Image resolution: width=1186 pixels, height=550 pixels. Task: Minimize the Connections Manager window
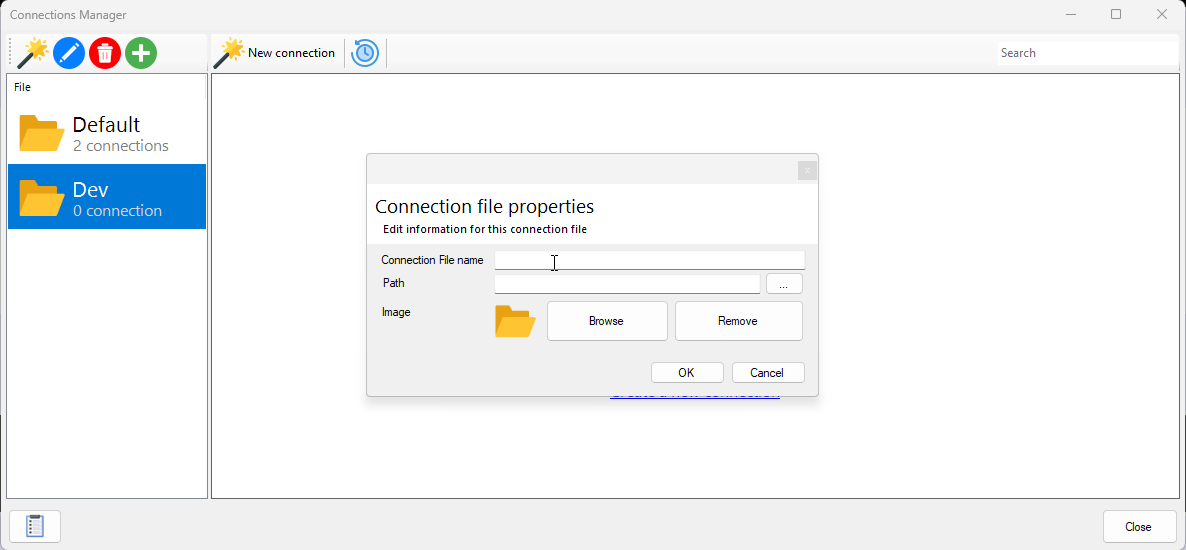[1070, 14]
